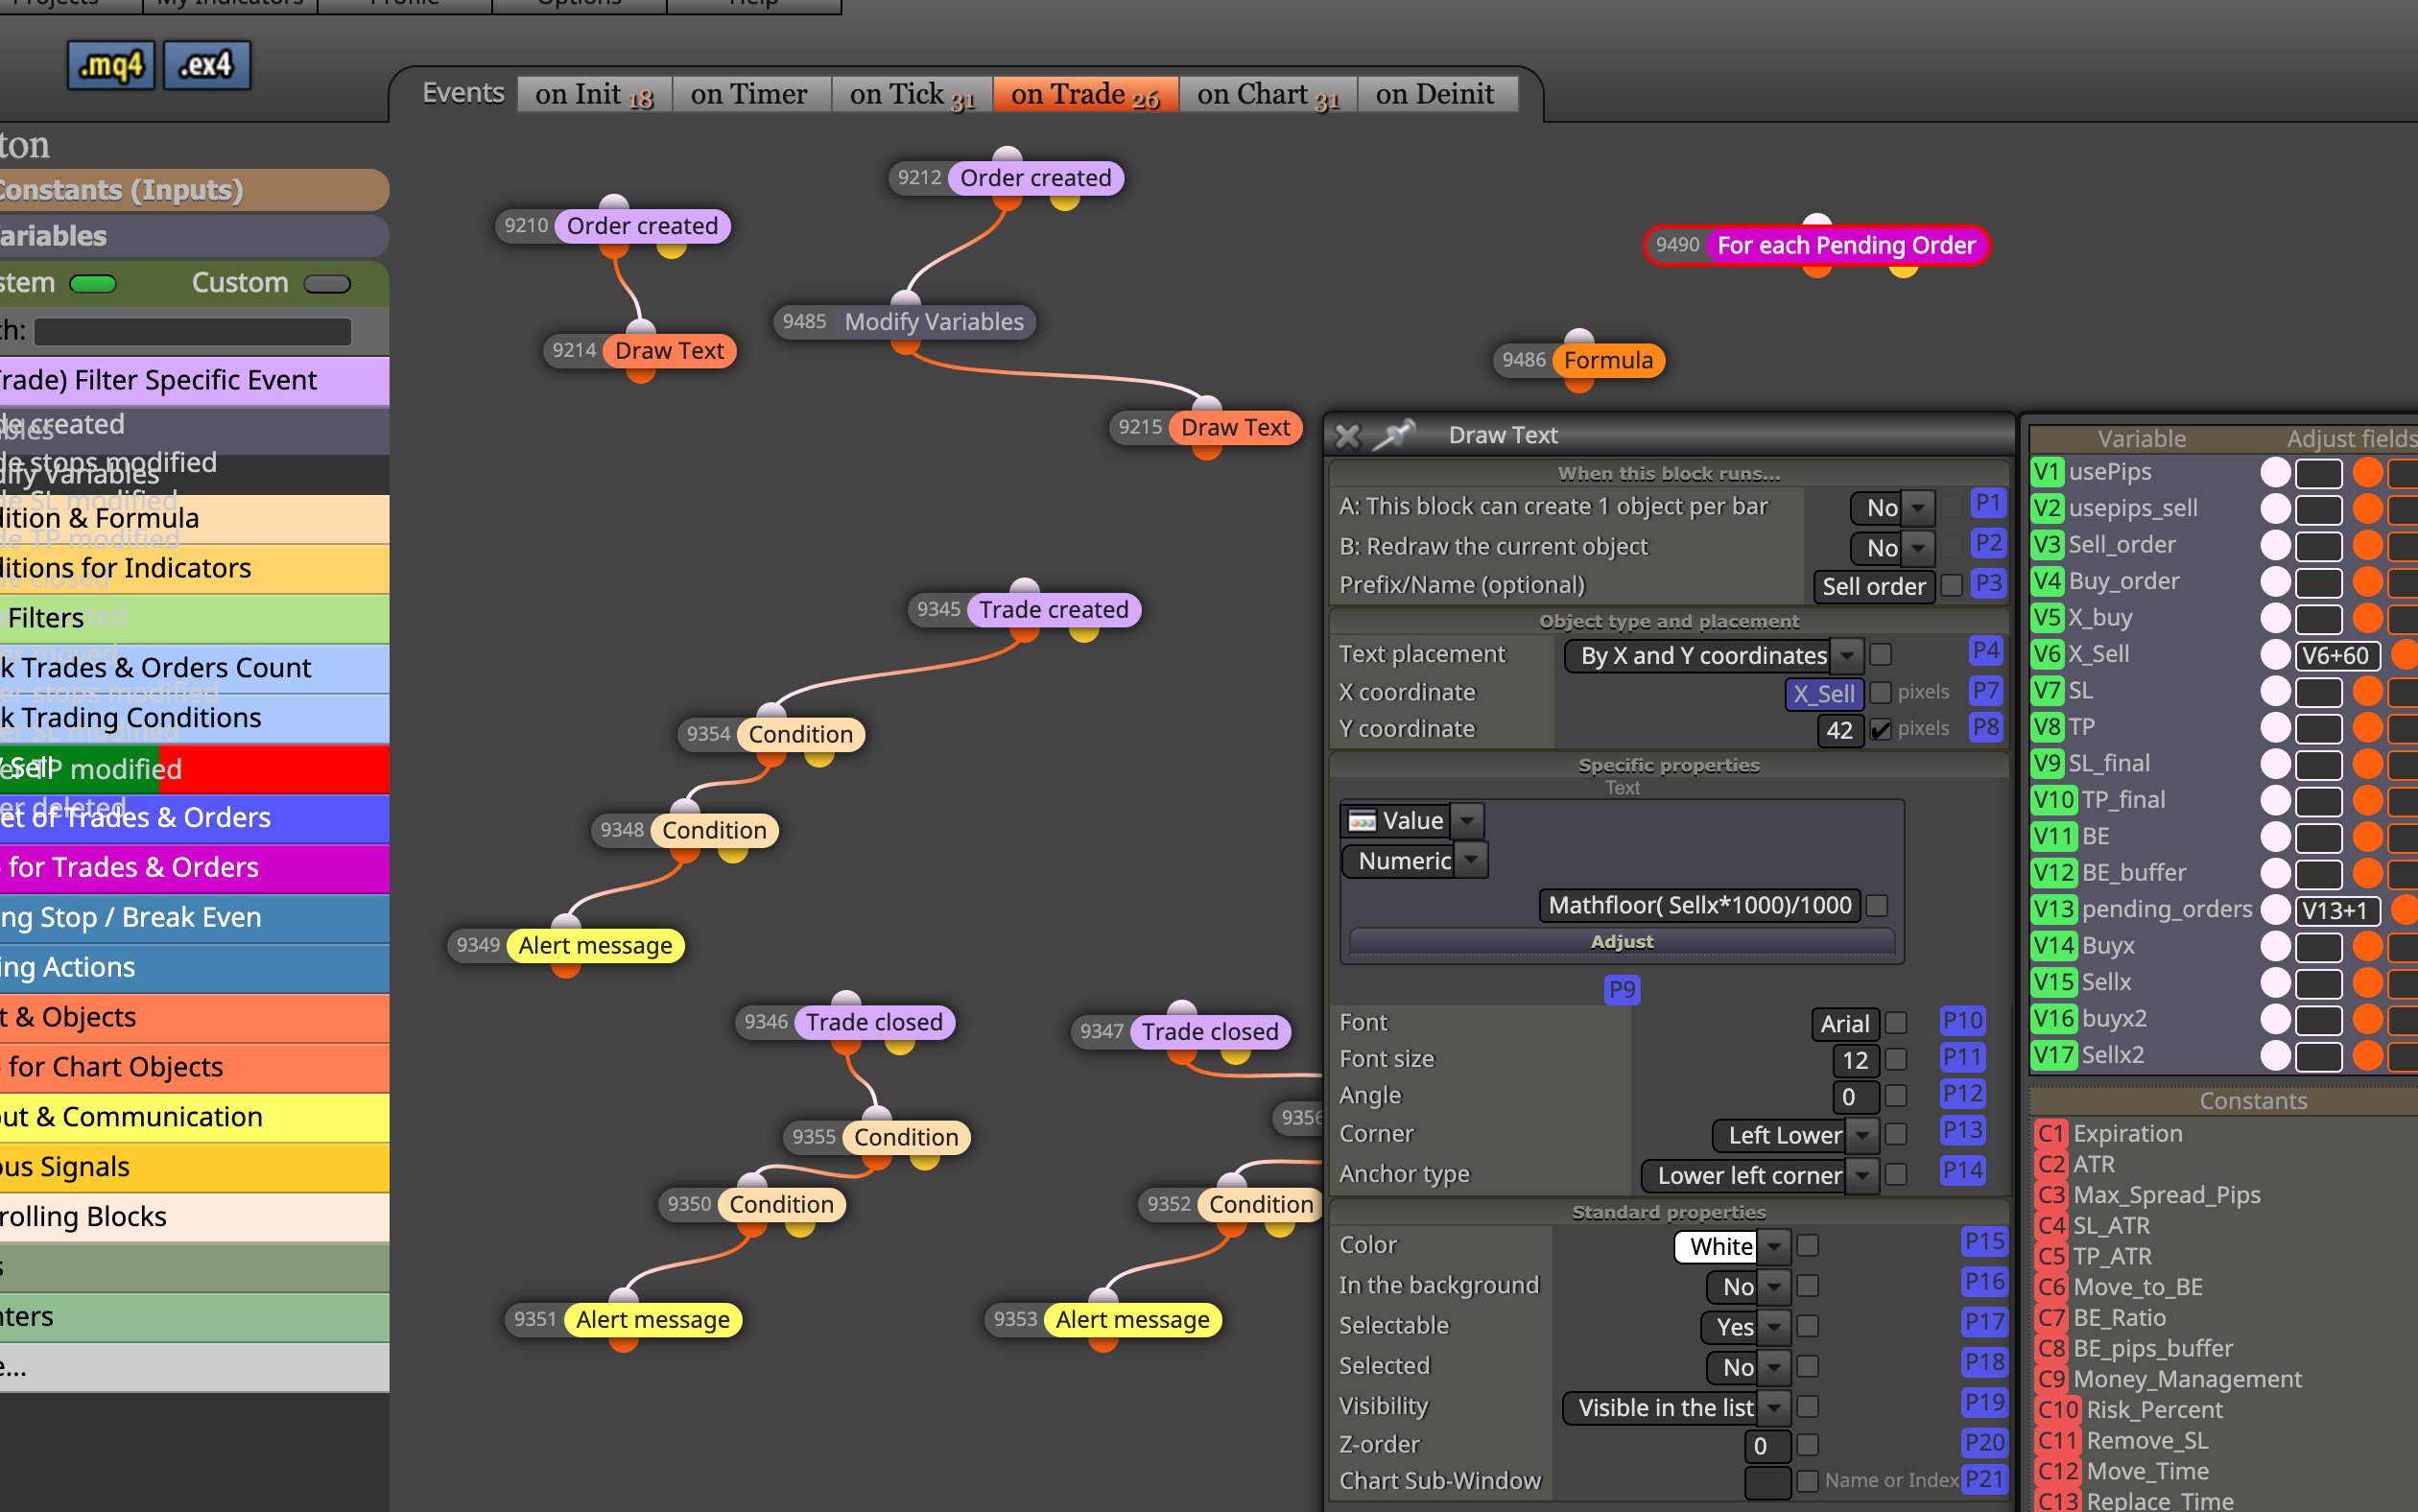Click the Adjust button under Text

pyautogui.click(x=1621, y=942)
